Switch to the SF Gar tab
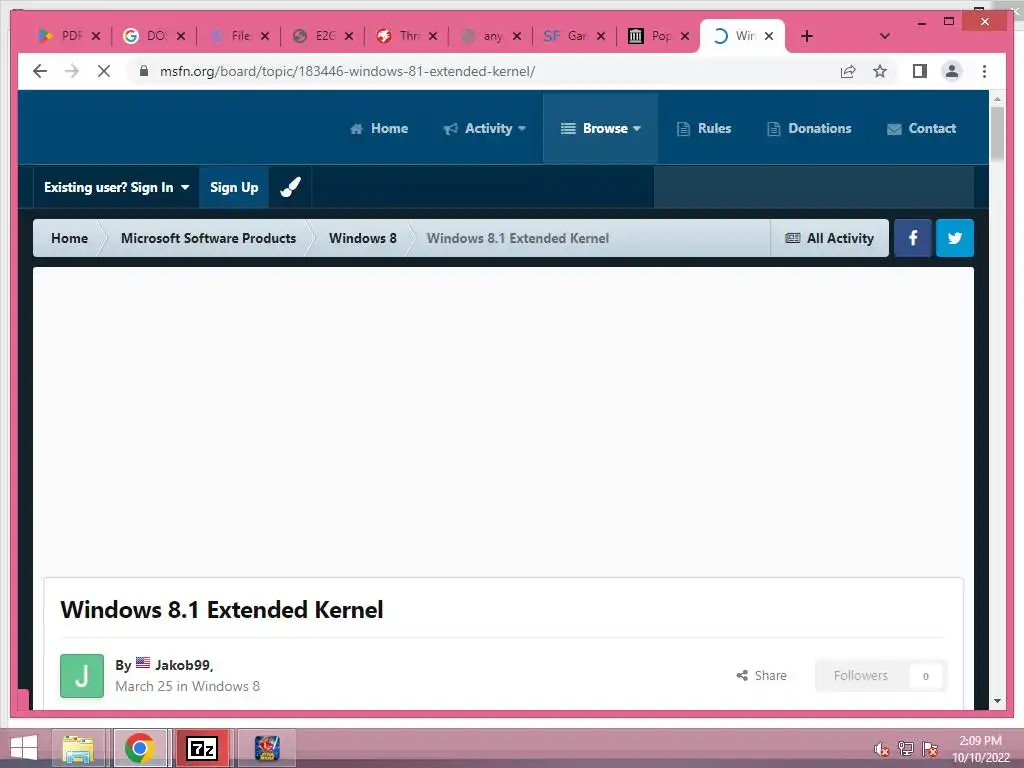The height and width of the screenshot is (768, 1024). tap(566, 36)
